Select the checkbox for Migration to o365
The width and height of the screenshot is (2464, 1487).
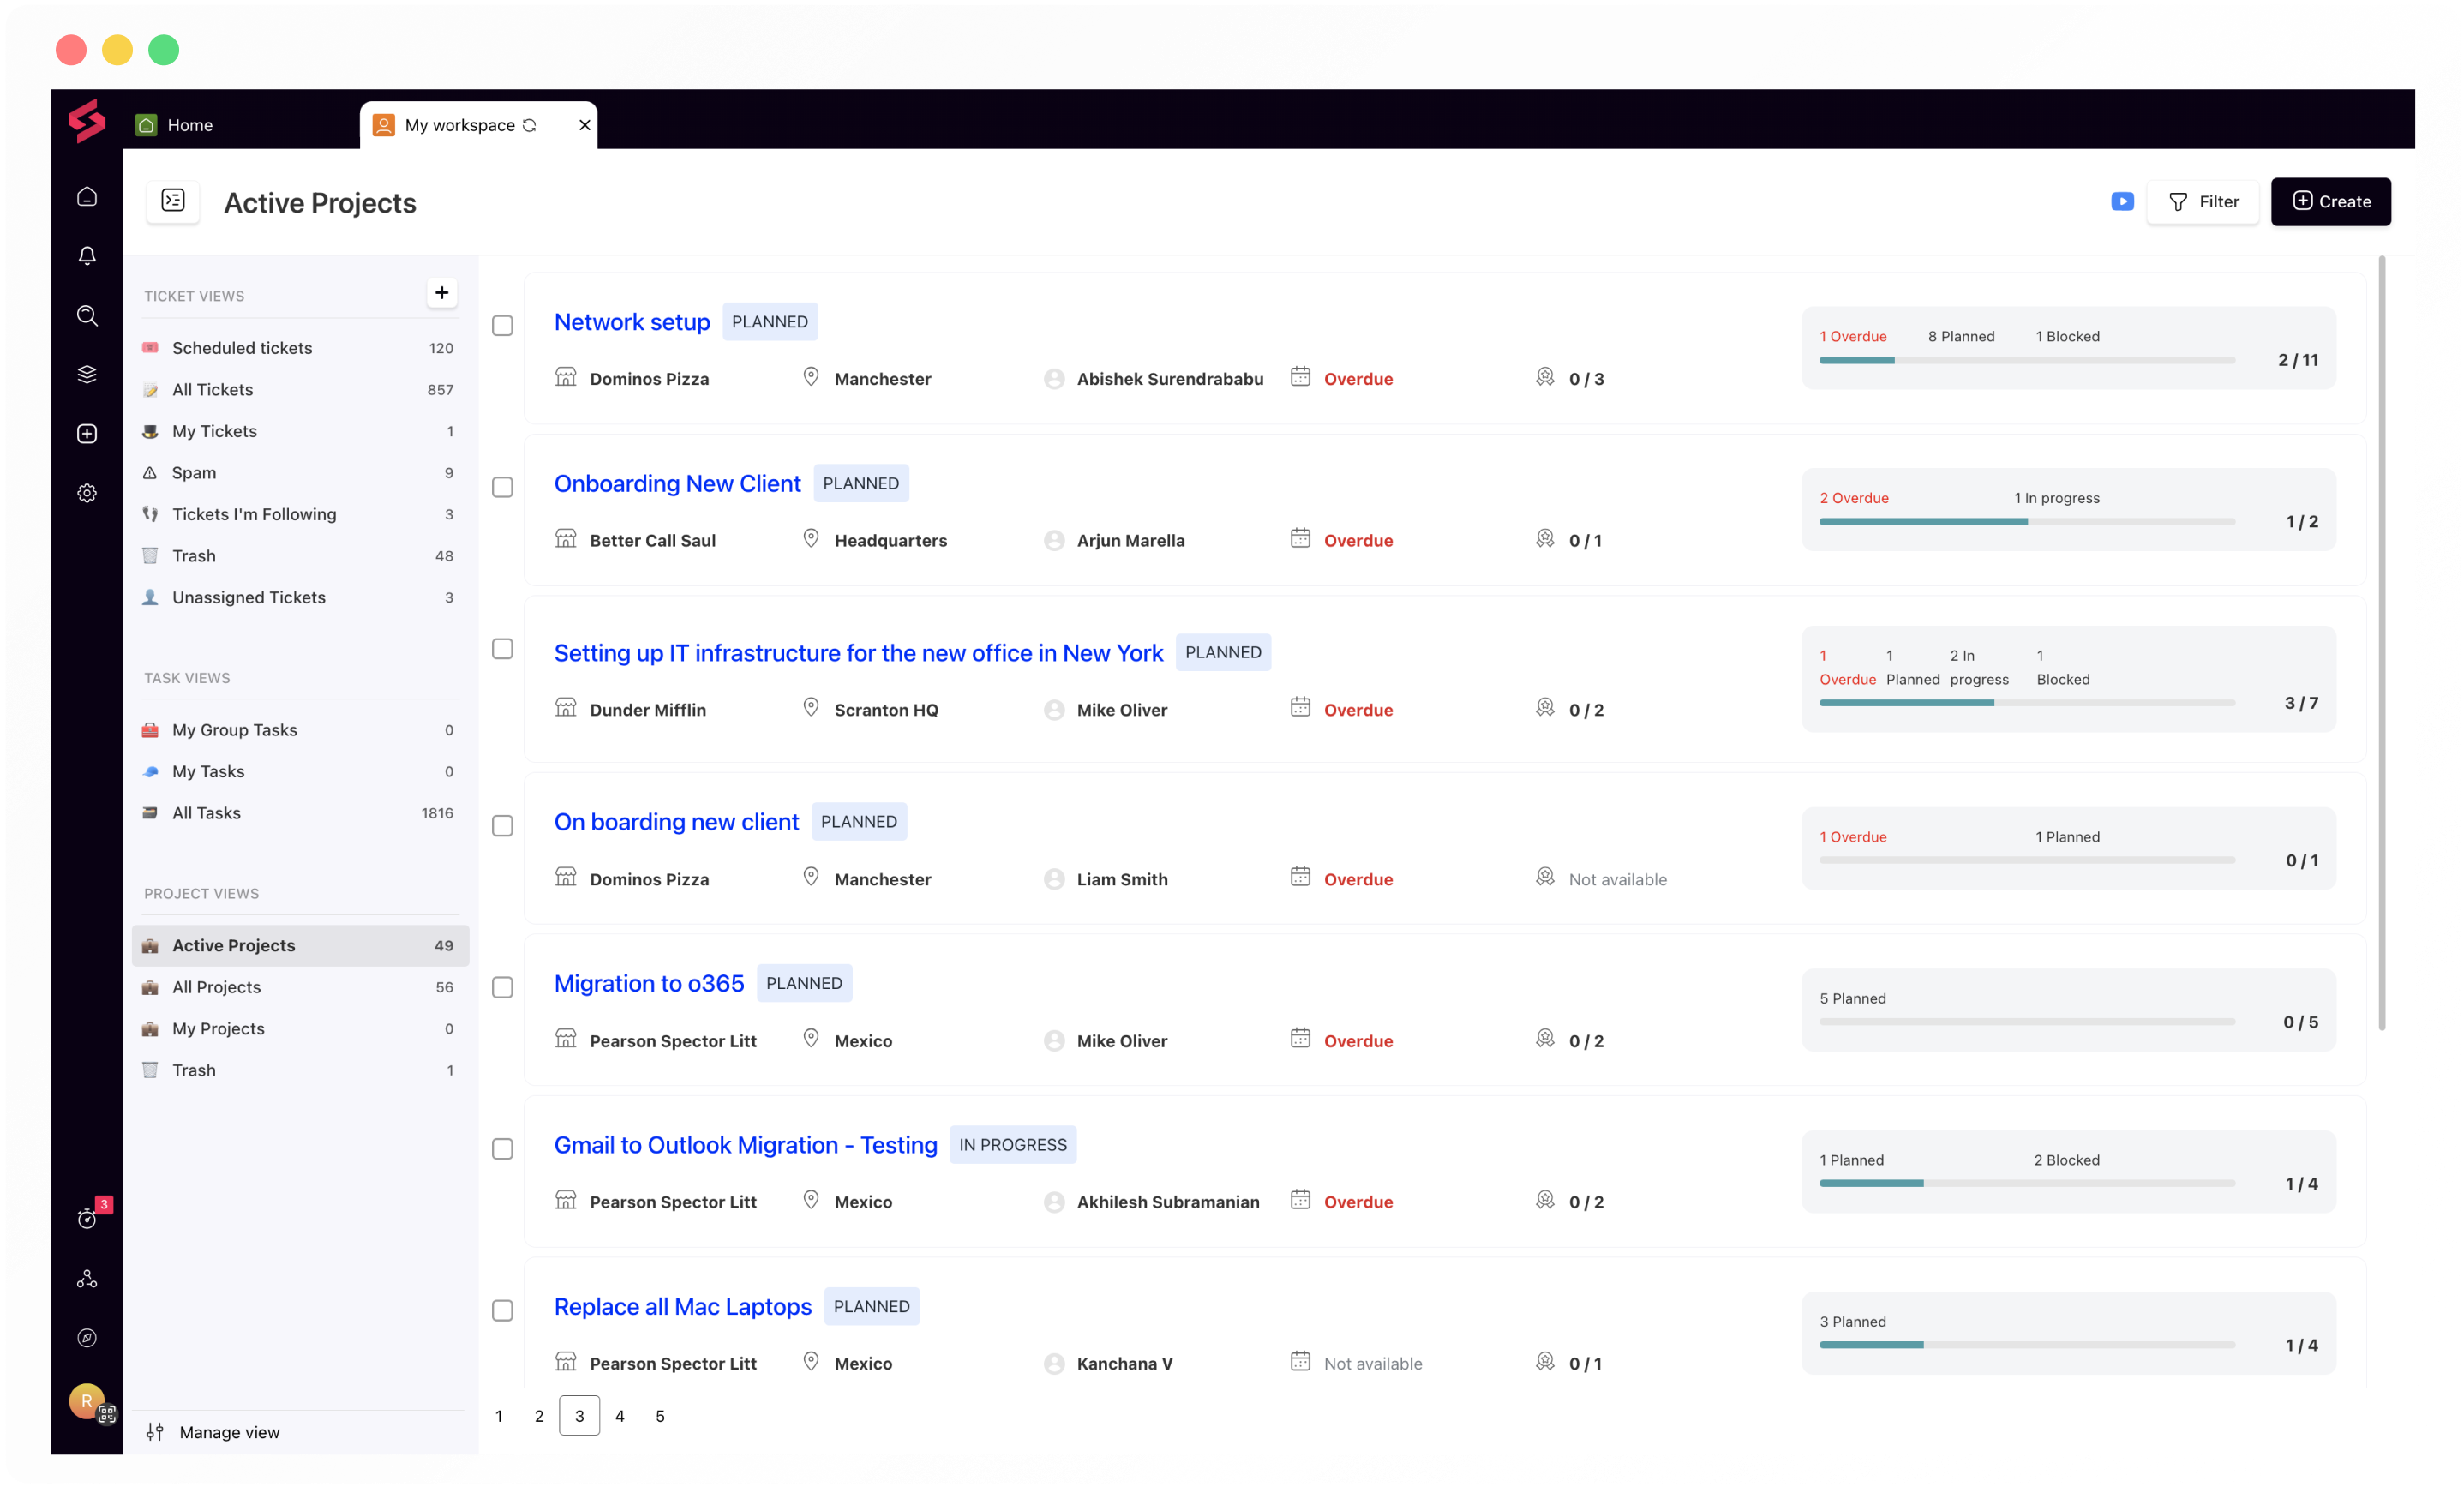(x=503, y=987)
